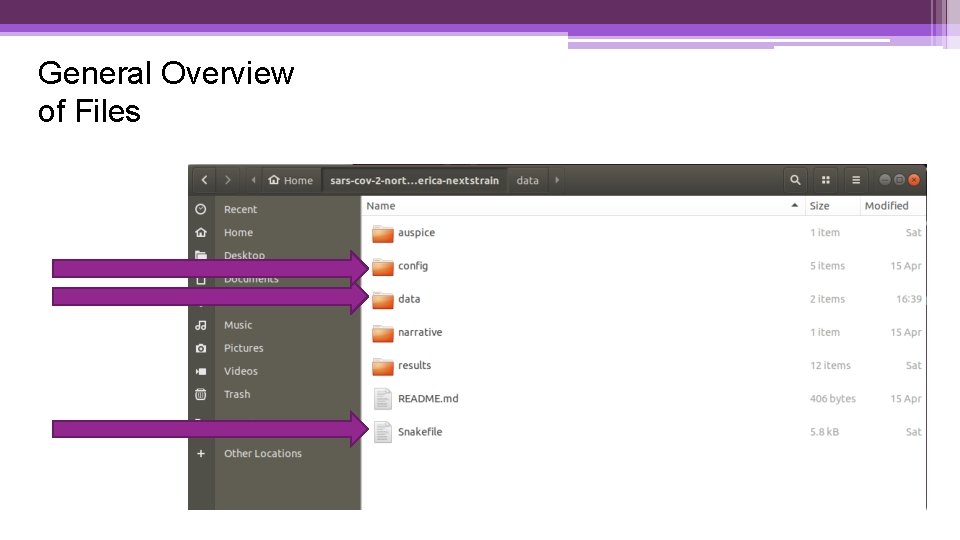Click the sidebar Home house icon
960x540 pixels.
coord(201,233)
